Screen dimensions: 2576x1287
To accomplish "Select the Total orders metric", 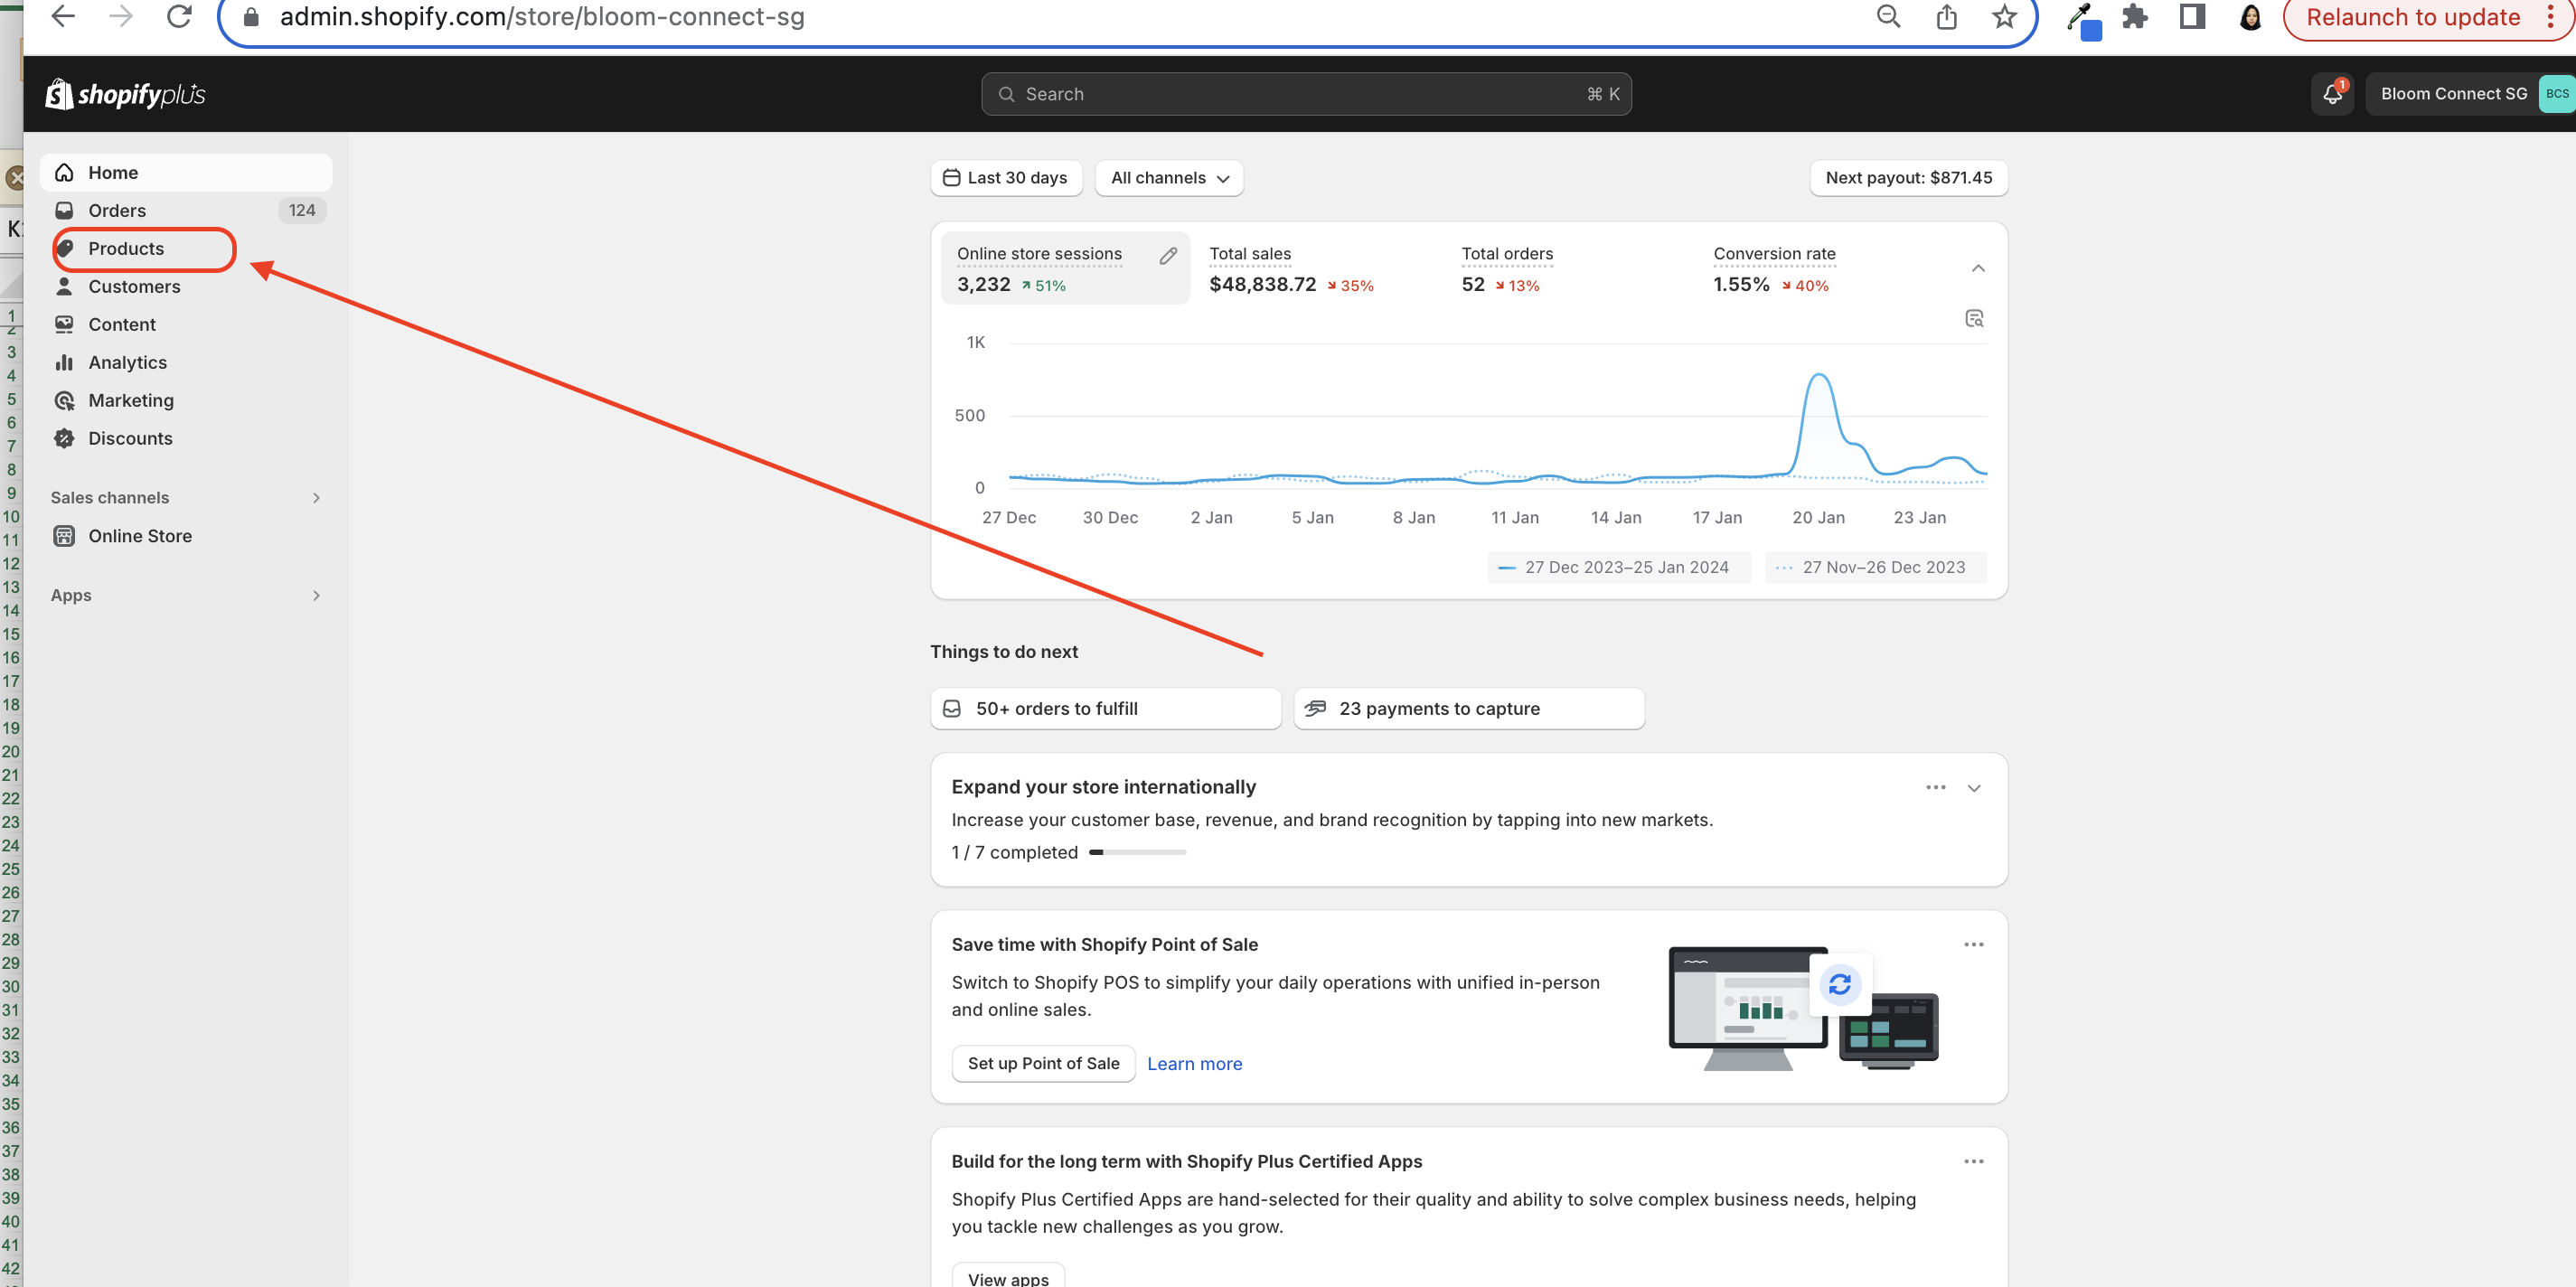I will (1506, 269).
